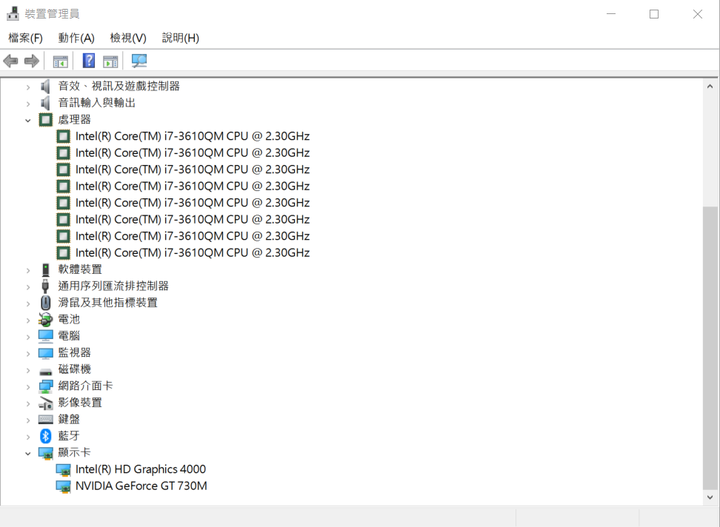
Task: Select the 網路介面卡 category label
Action: pos(85,386)
